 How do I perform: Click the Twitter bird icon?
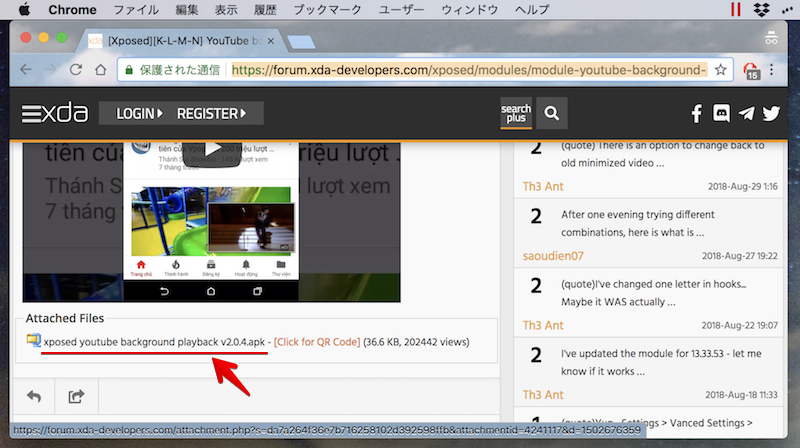770,113
